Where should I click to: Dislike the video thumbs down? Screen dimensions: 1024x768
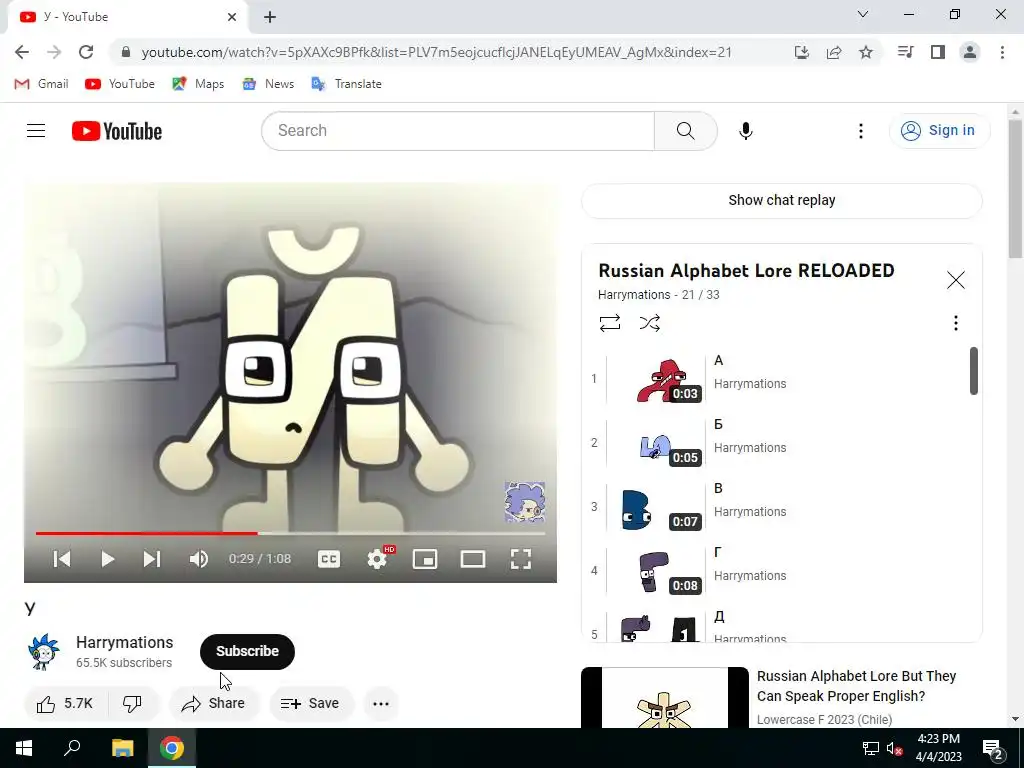coord(133,703)
